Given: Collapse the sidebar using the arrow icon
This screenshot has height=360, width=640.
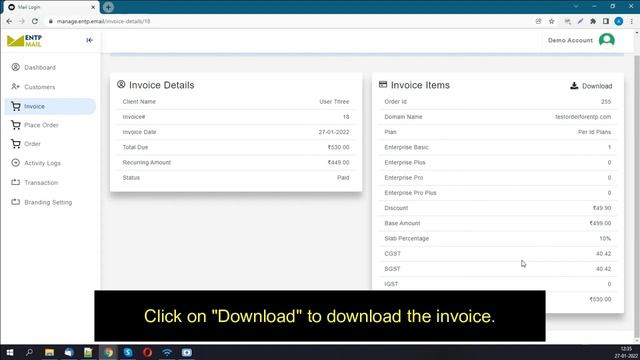Looking at the screenshot, I should click(x=89, y=40).
